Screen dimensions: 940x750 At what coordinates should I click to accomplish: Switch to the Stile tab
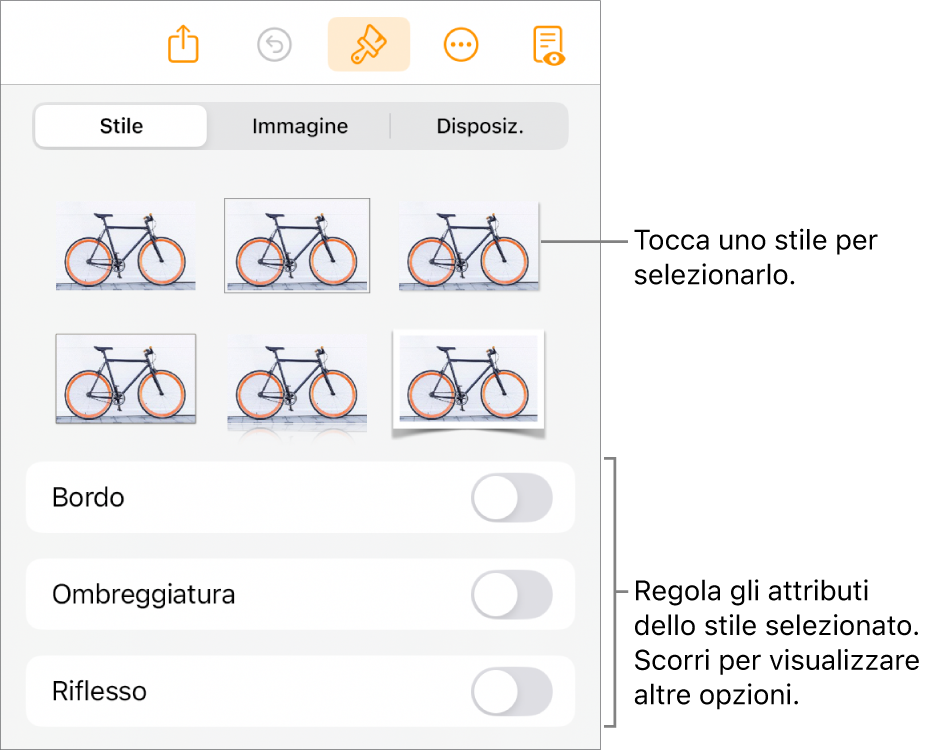point(121,127)
